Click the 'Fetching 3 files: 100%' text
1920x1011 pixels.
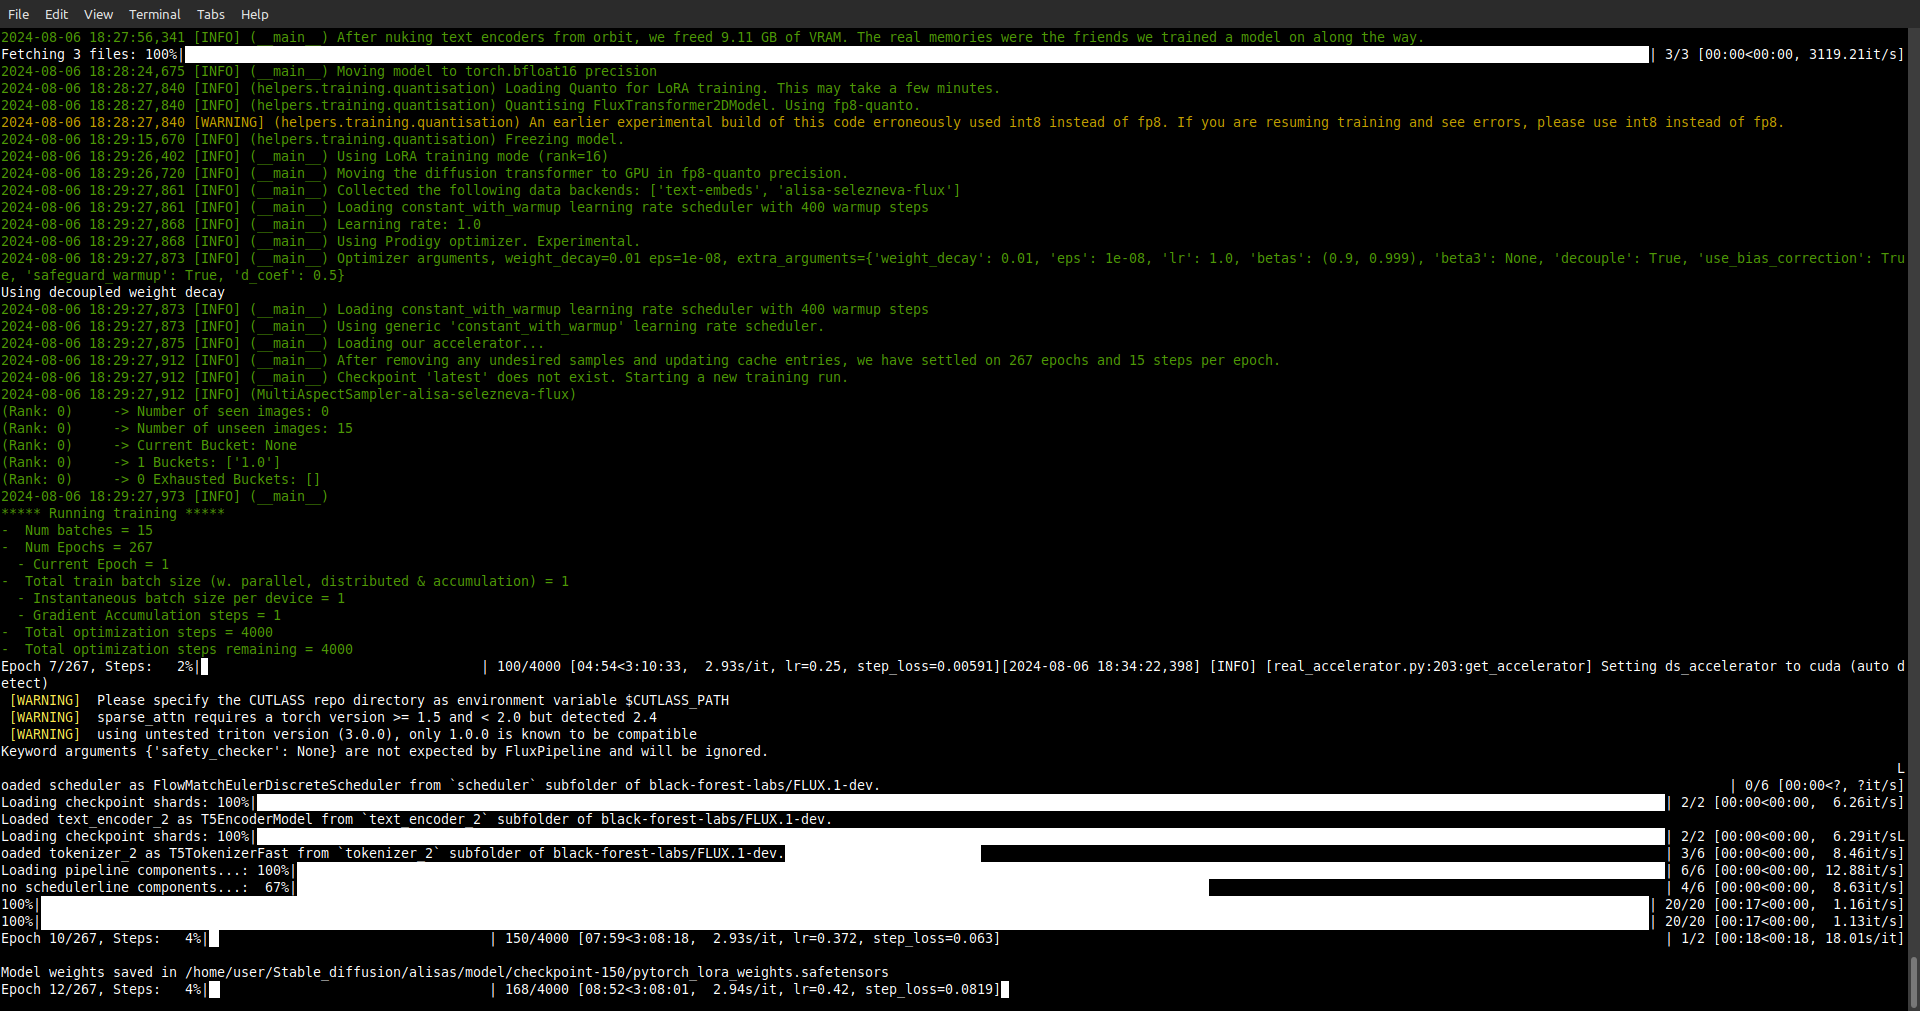[x=89, y=54]
